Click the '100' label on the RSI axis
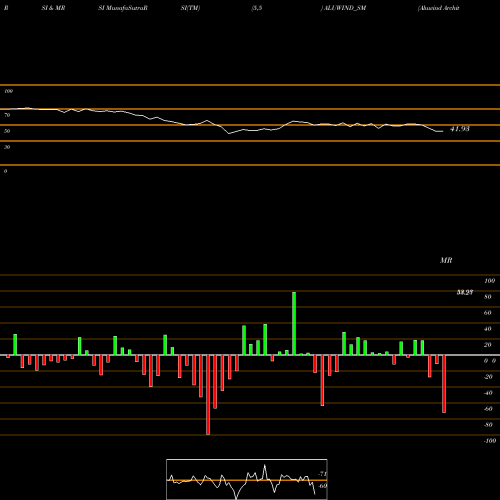500x500 pixels. click(8, 91)
